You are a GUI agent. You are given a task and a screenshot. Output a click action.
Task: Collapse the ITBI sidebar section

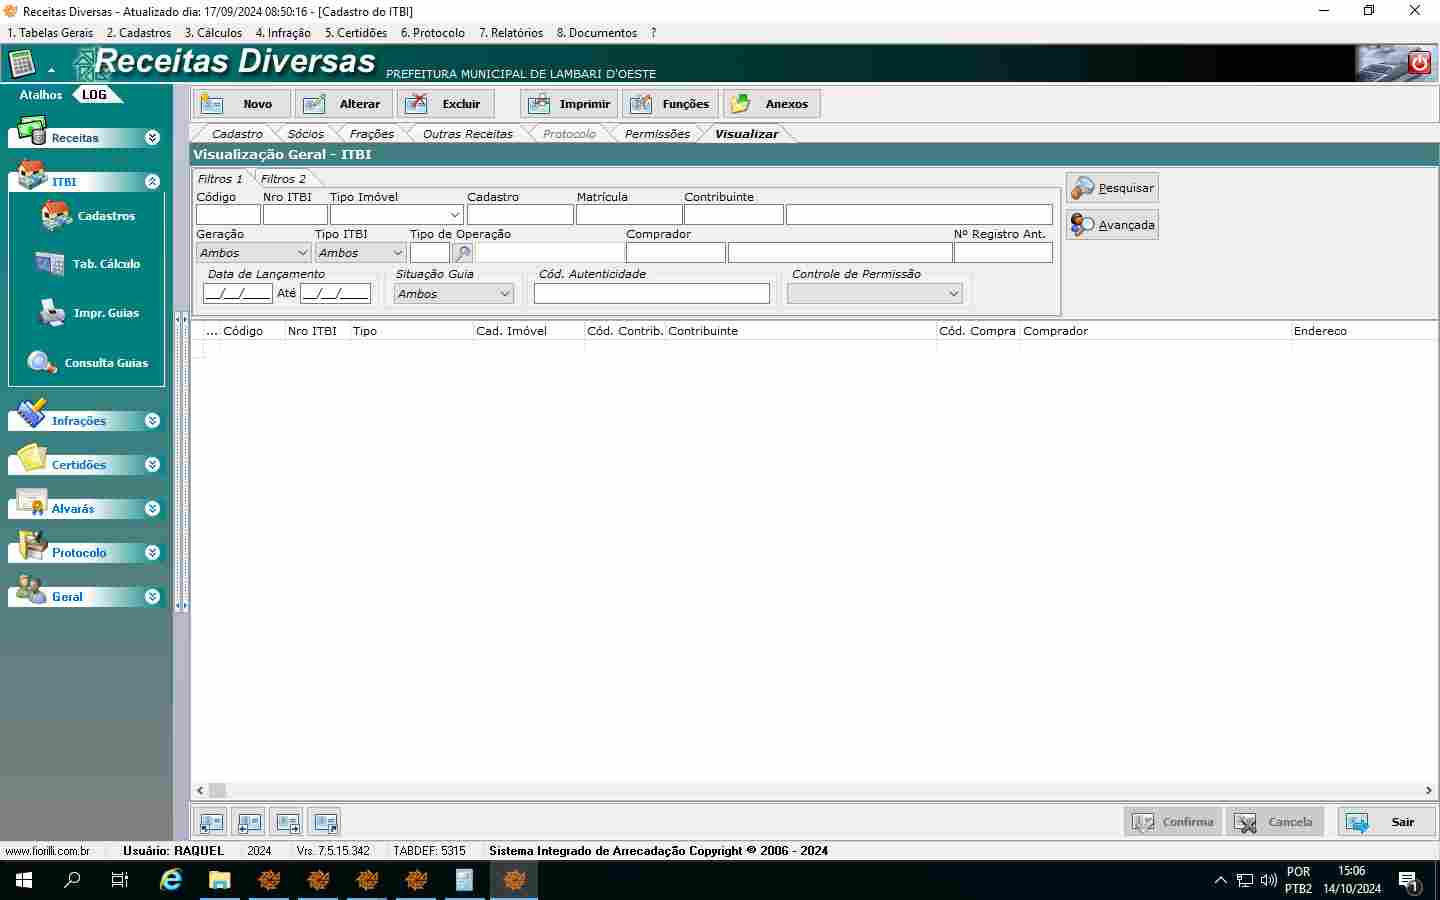[152, 182]
